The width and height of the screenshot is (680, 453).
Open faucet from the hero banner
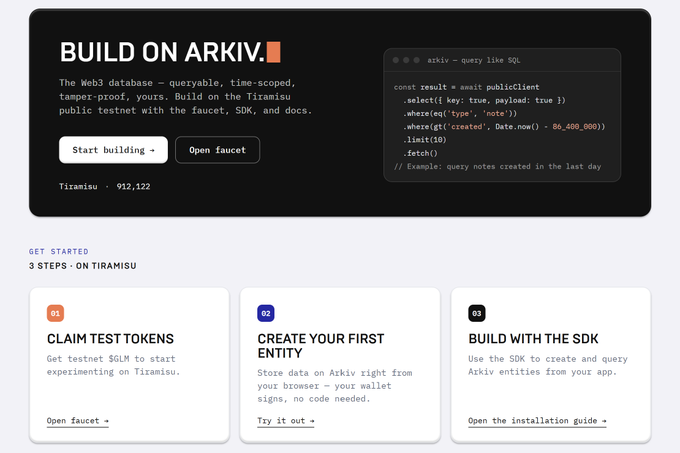(x=217, y=150)
